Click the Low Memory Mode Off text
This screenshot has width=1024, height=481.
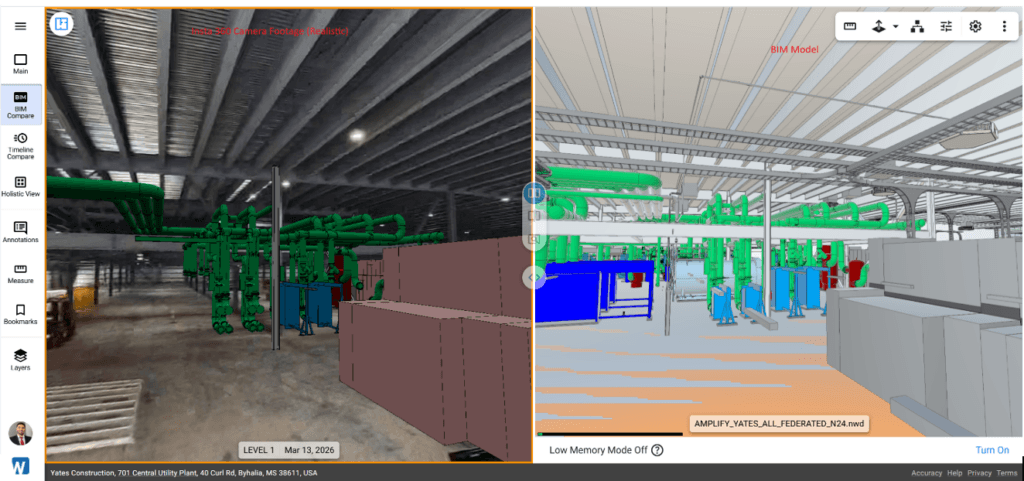pos(598,450)
